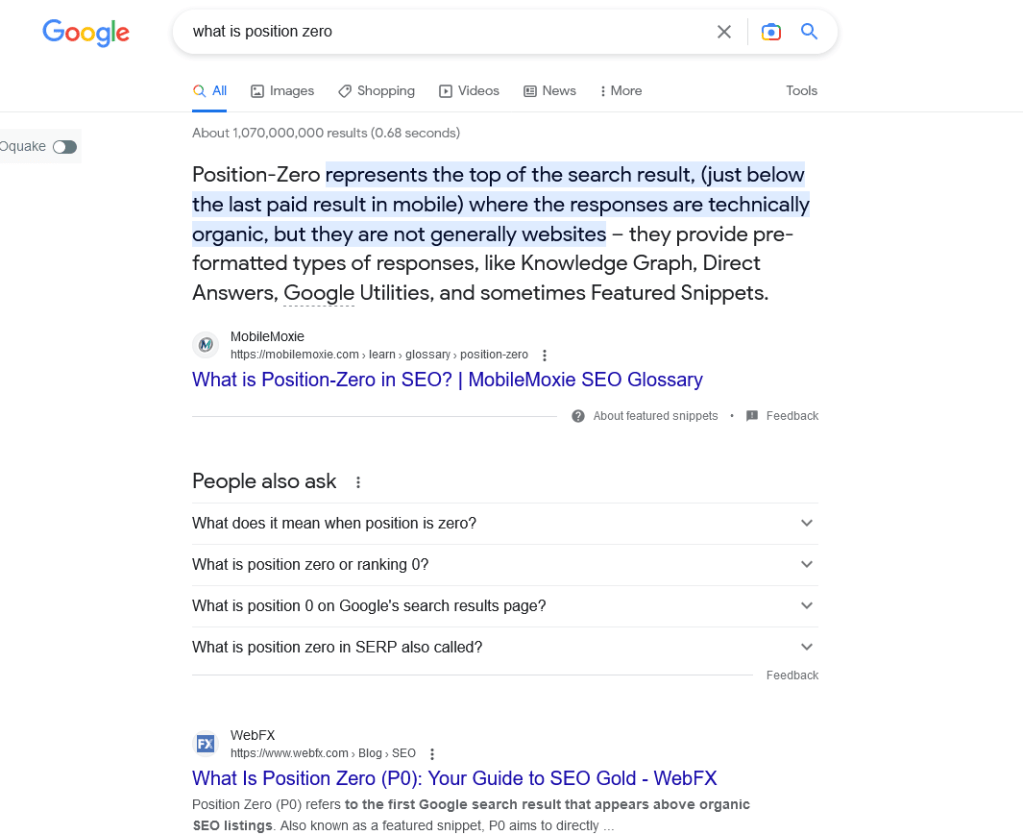Viewport: 1023px width, 835px height.
Task: Open the WebFX Position Zero guide link
Action: tap(455, 778)
